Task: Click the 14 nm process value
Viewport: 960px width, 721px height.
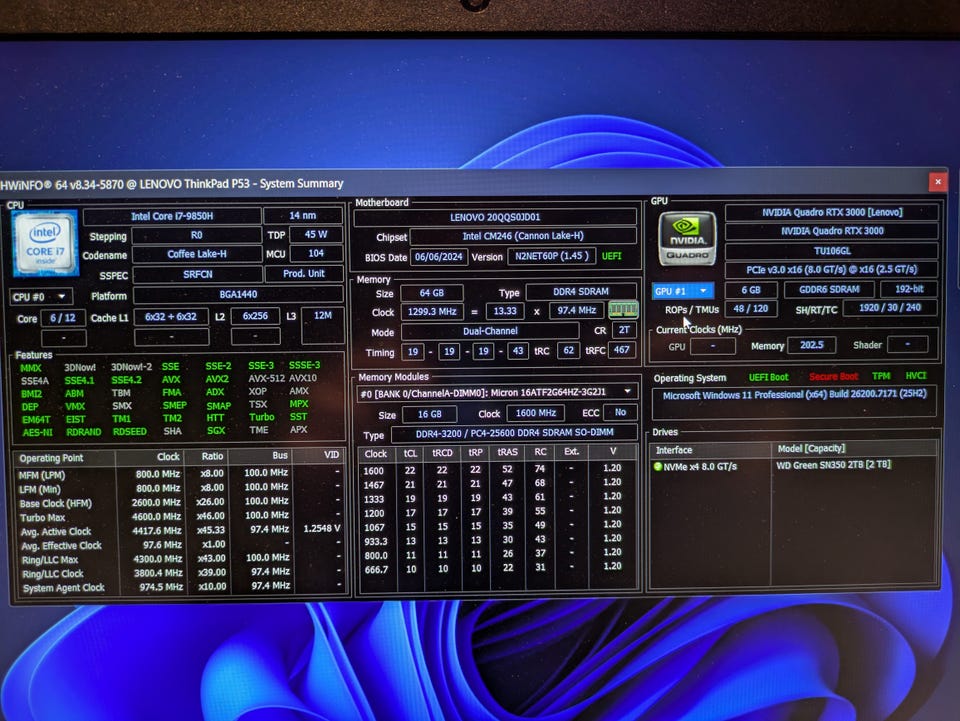Action: click(x=302, y=215)
